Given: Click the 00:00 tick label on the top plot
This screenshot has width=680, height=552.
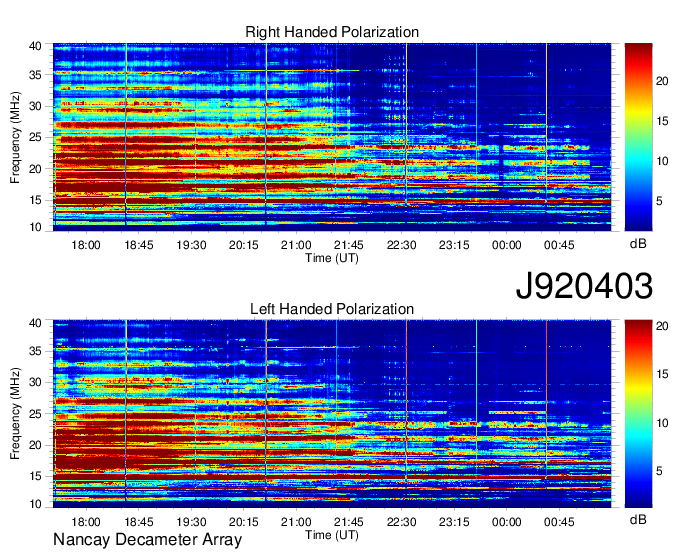Looking at the screenshot, I should pos(507,245).
